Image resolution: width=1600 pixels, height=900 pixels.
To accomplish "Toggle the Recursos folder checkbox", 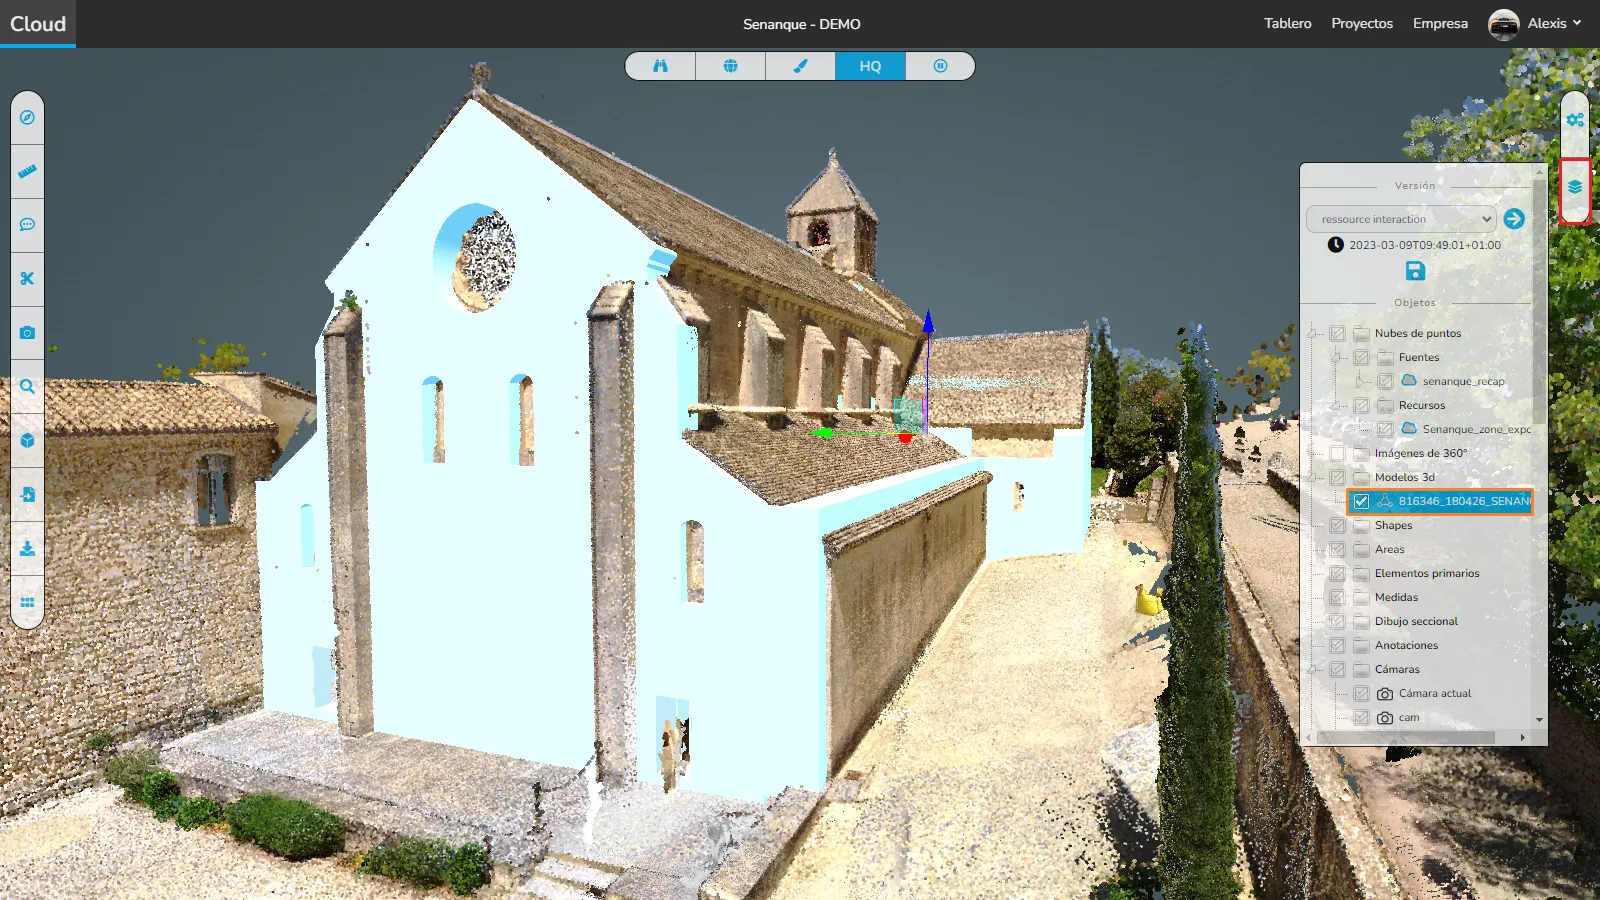I will coord(1361,405).
